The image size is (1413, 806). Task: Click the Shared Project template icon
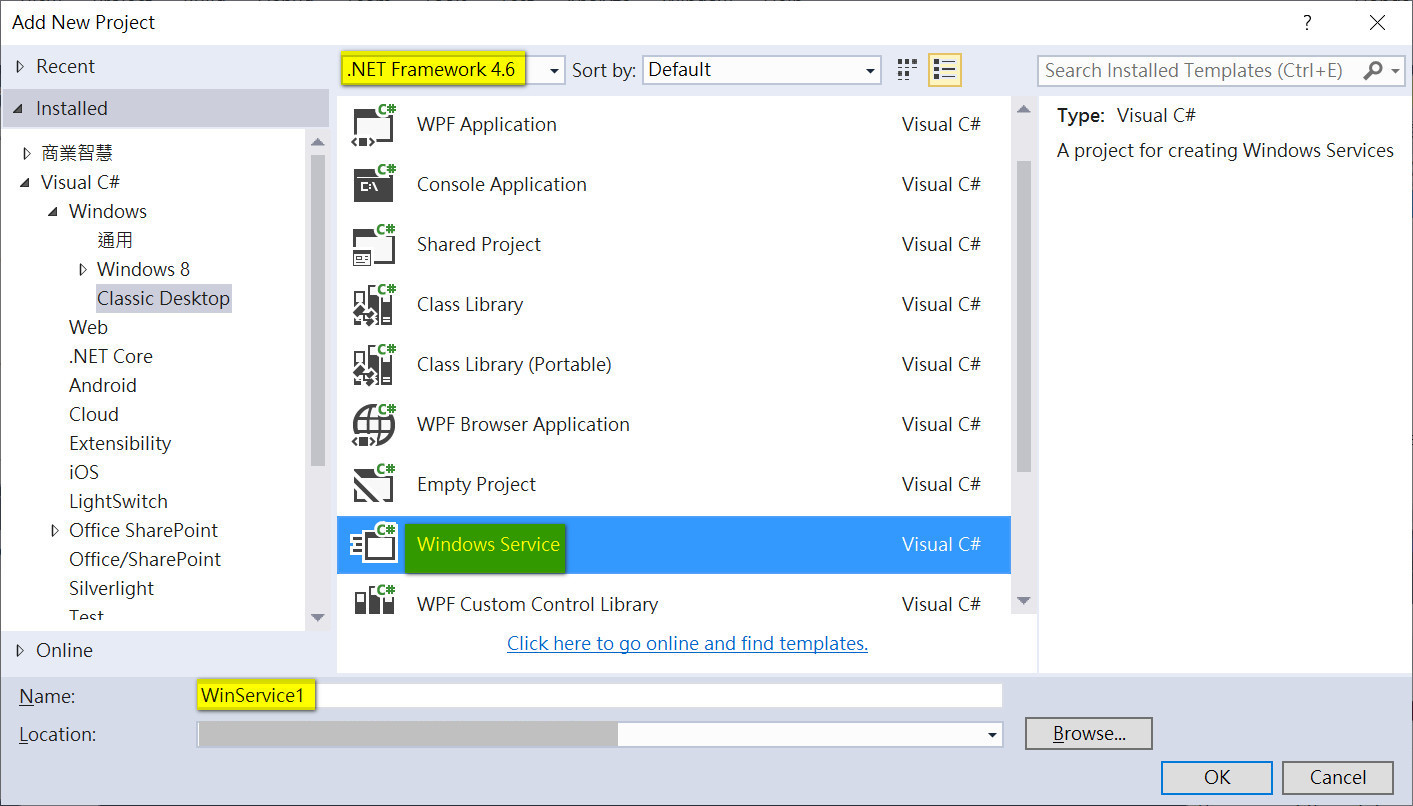374,245
